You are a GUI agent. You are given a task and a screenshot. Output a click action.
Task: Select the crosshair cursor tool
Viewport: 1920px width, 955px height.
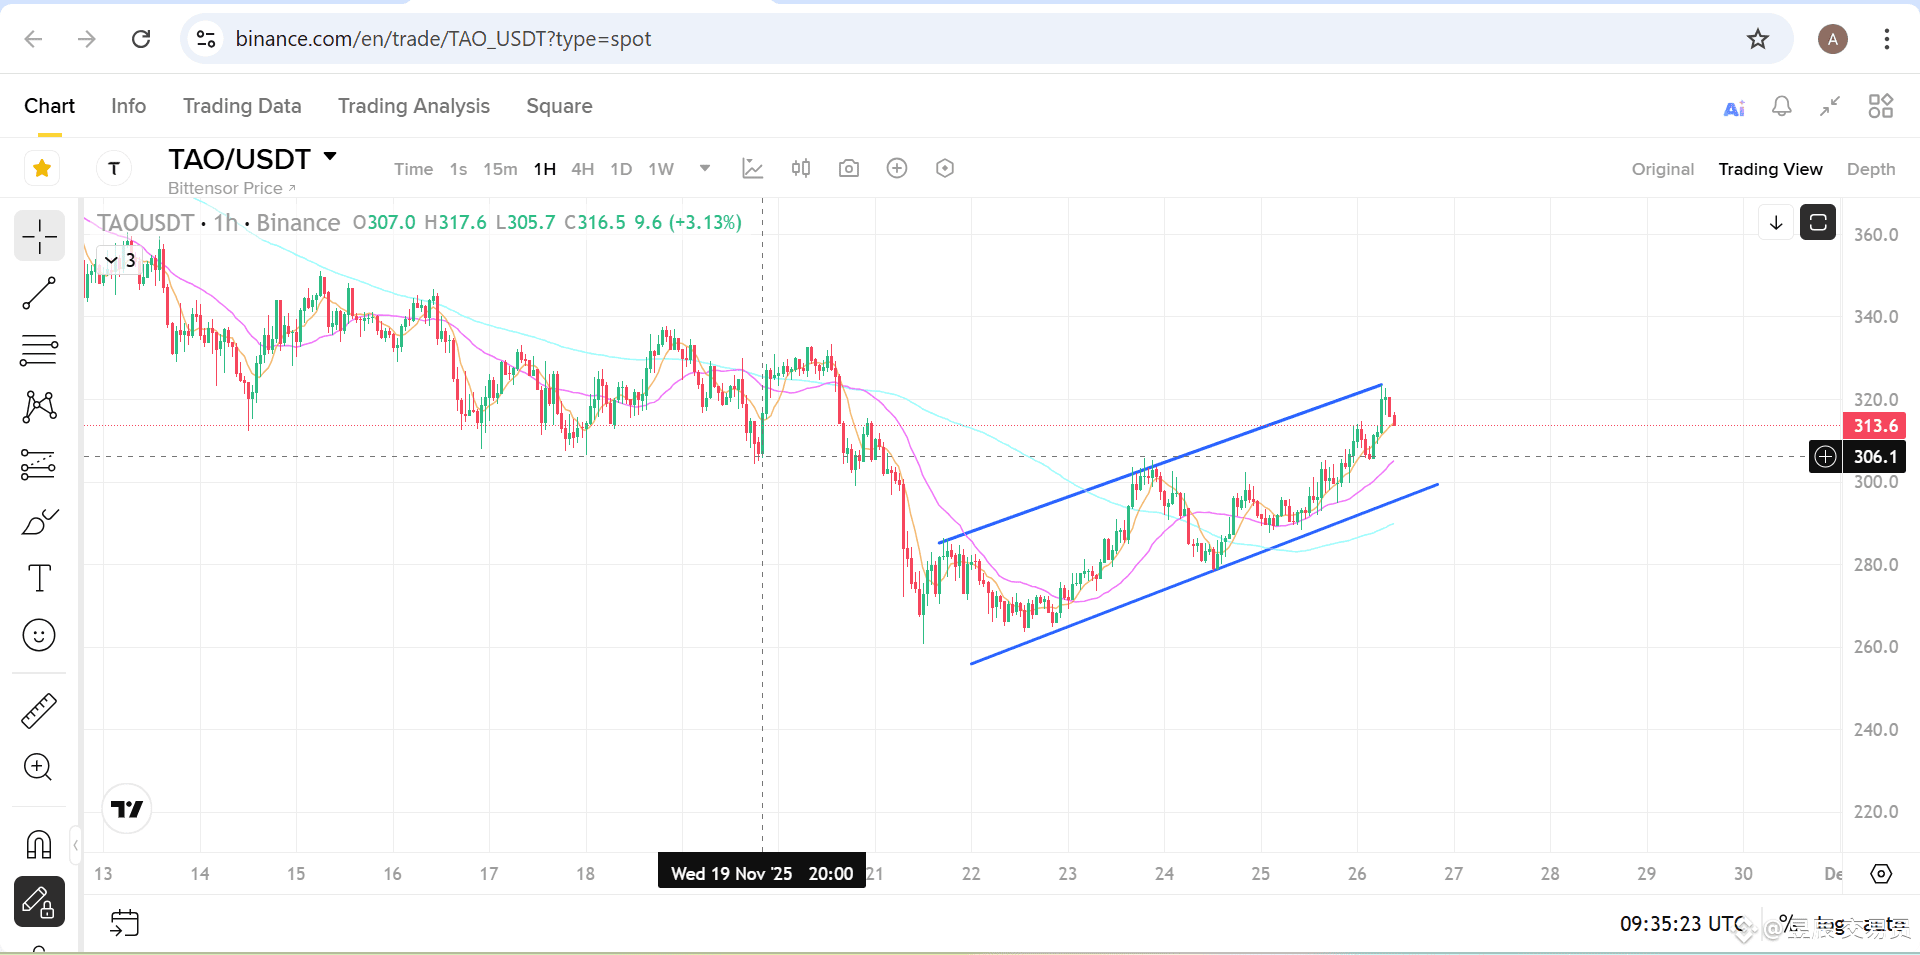tap(39, 236)
